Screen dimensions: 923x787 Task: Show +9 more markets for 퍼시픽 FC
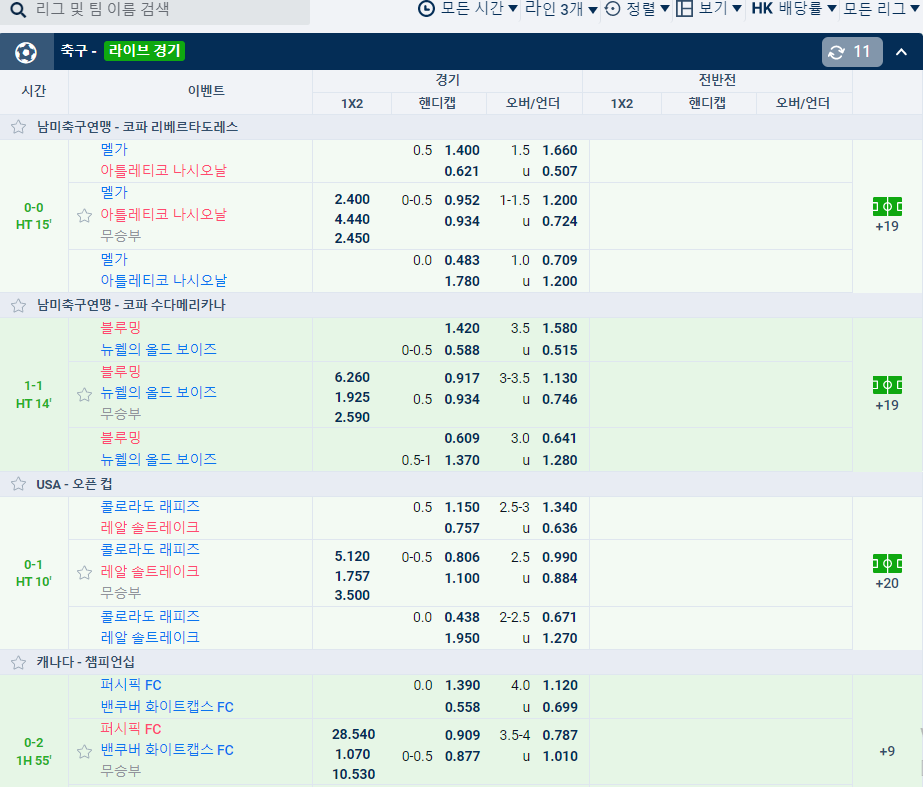(887, 751)
